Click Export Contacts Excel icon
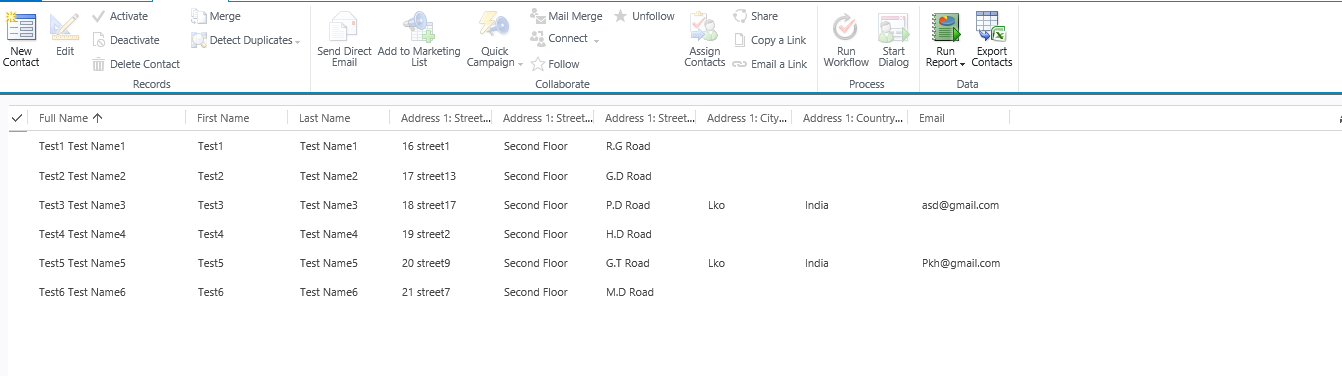The image size is (1342, 376). click(x=991, y=26)
